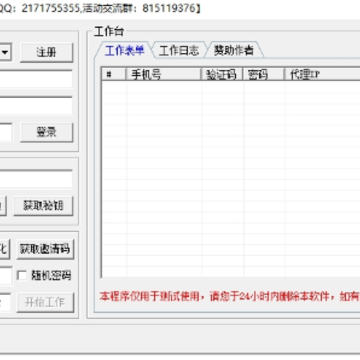Select the 验证码 column header
This screenshot has width=360, height=360.
click(x=222, y=74)
